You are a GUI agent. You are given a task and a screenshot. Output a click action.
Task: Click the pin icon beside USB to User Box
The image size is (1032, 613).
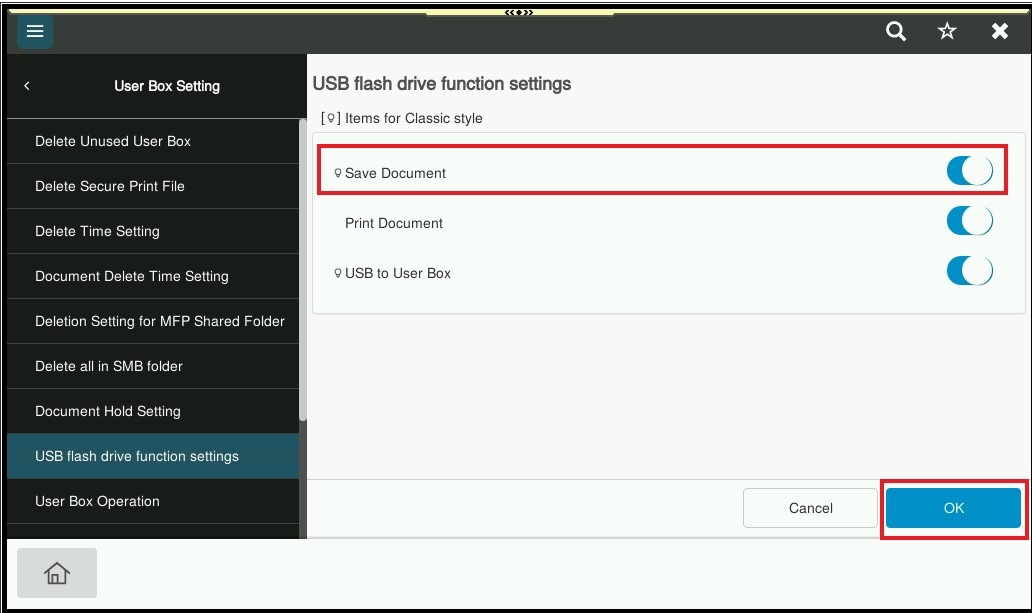click(338, 273)
